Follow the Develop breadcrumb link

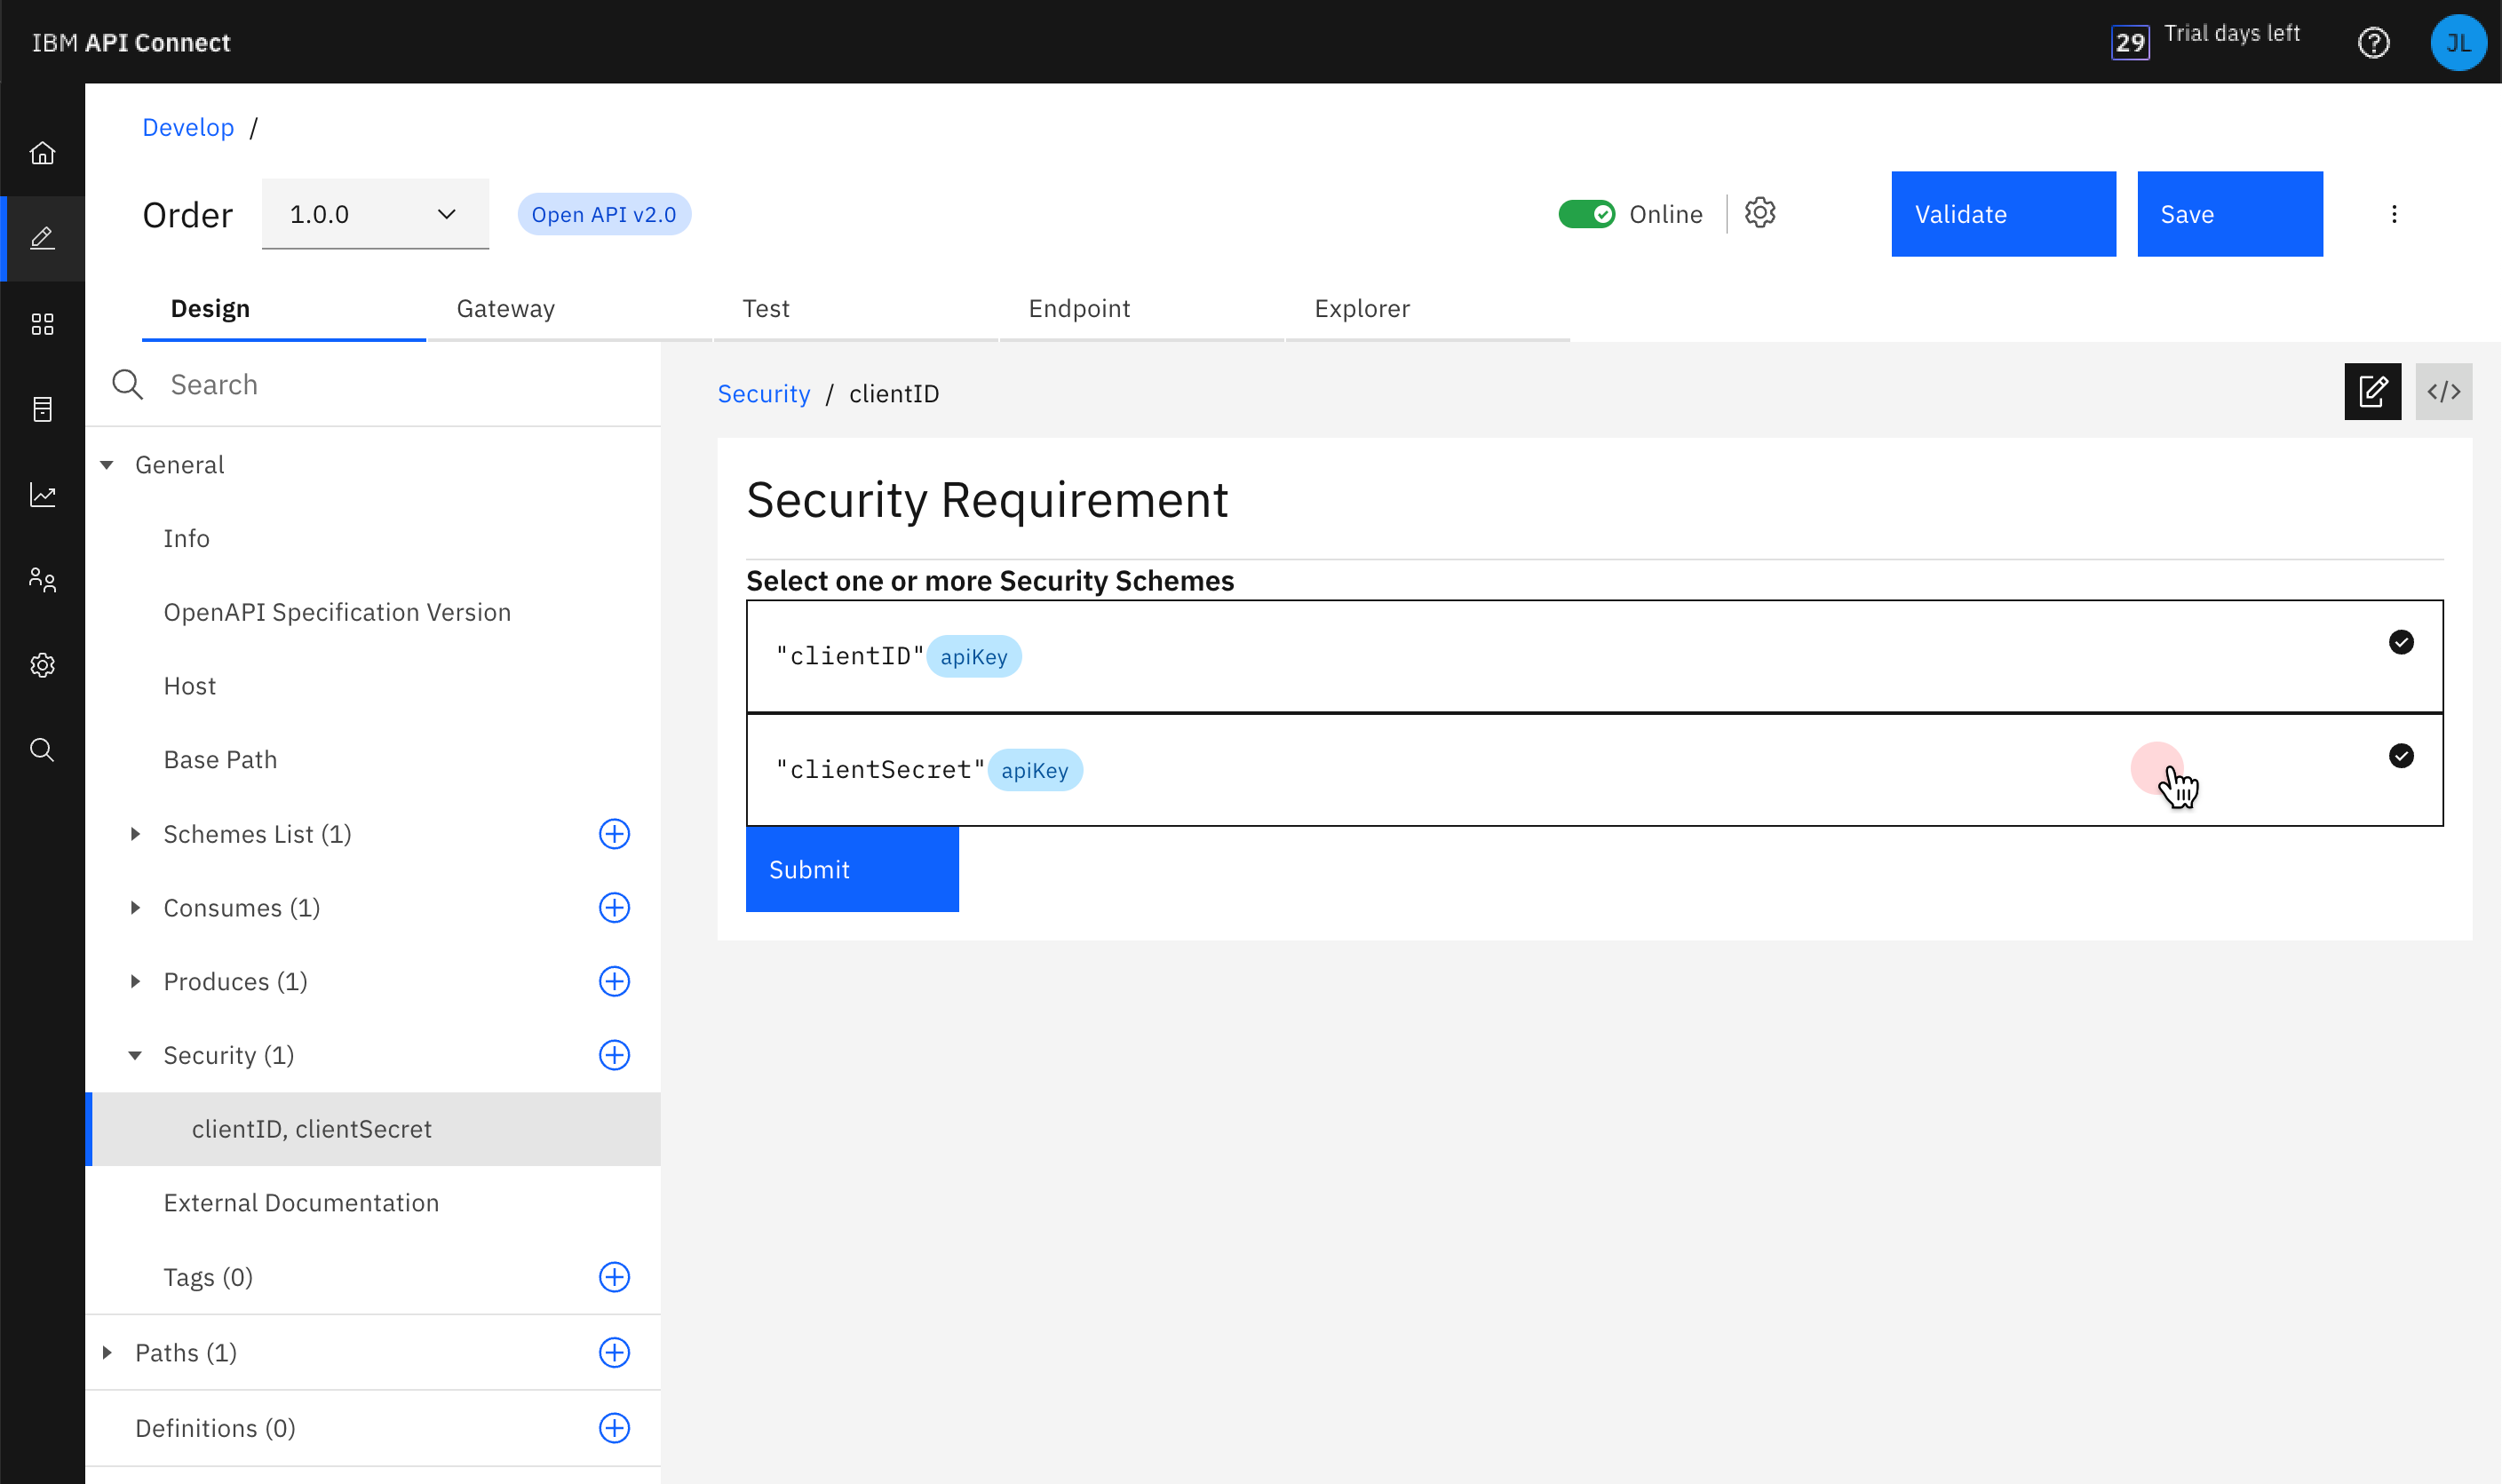point(188,128)
